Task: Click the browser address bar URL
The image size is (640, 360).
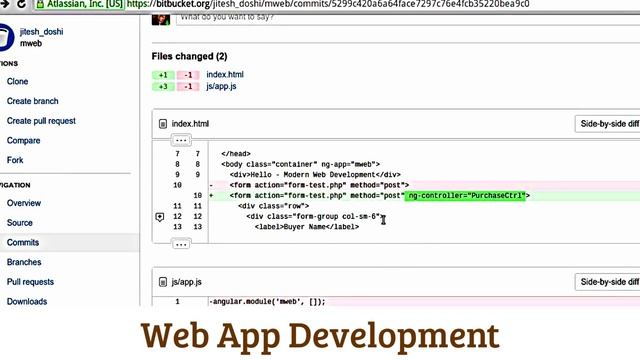Action: 328,4
